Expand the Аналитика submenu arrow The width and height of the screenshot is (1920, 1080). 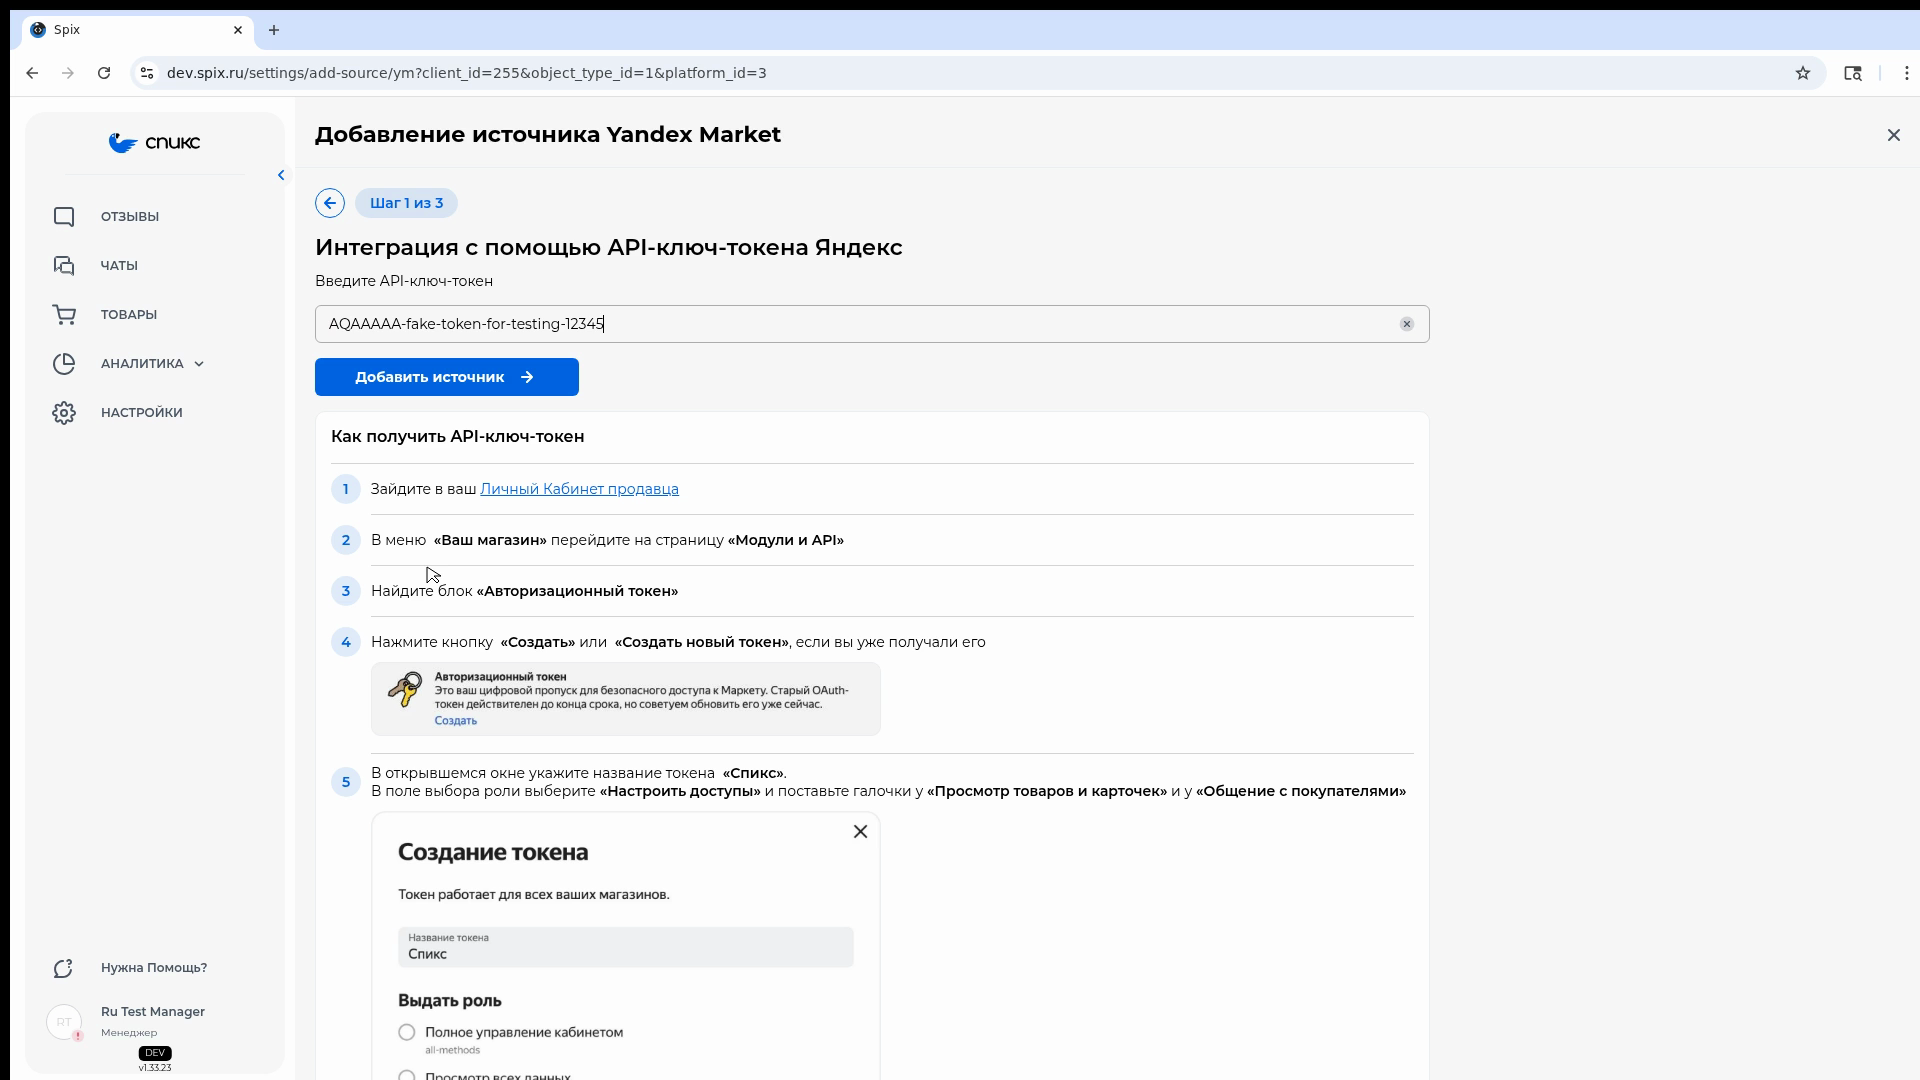tap(199, 364)
